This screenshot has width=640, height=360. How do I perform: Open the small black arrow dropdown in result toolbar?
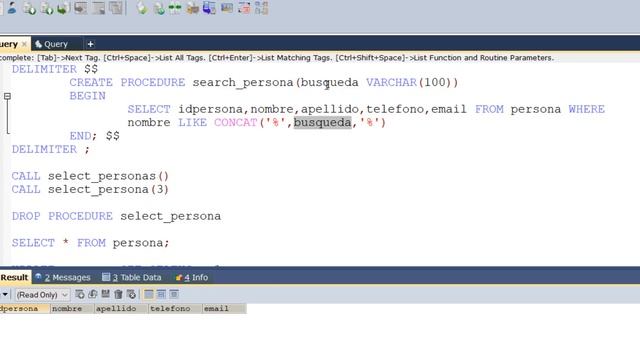pos(5,294)
